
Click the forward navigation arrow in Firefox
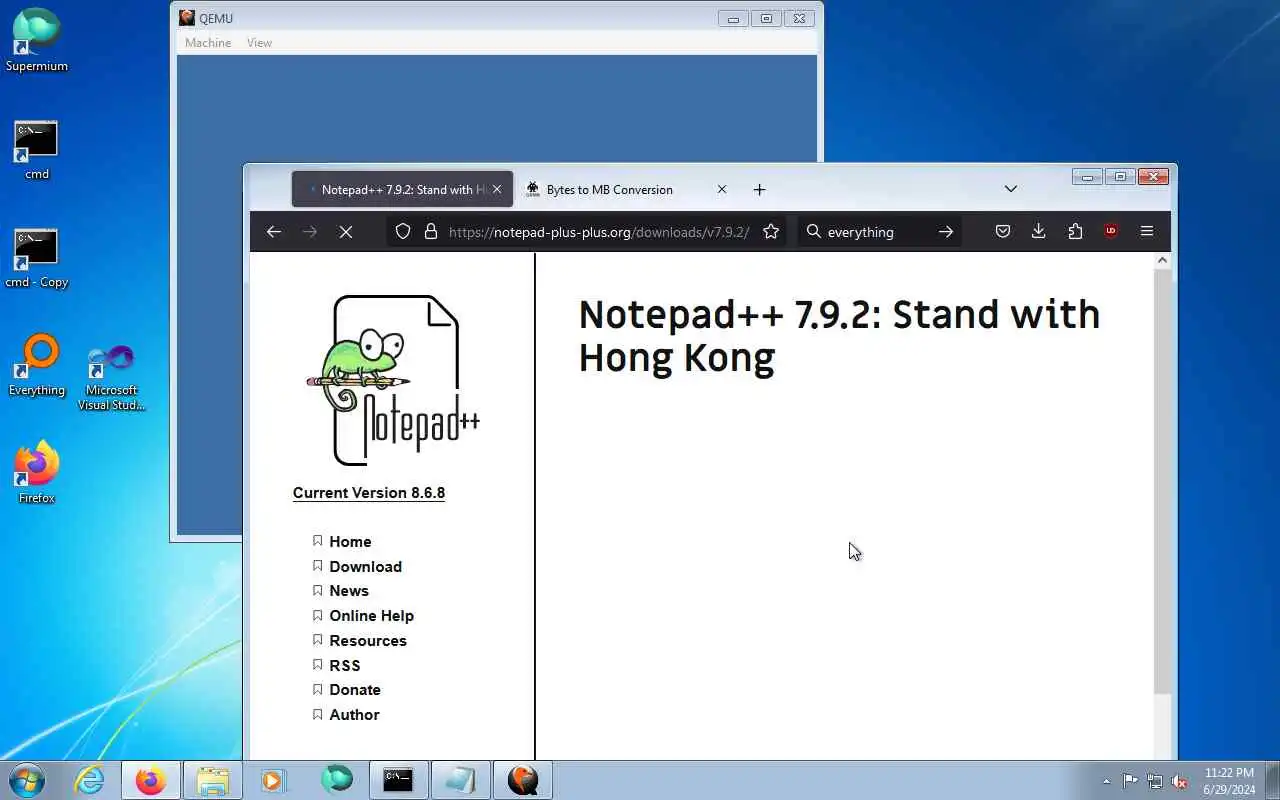click(x=310, y=231)
